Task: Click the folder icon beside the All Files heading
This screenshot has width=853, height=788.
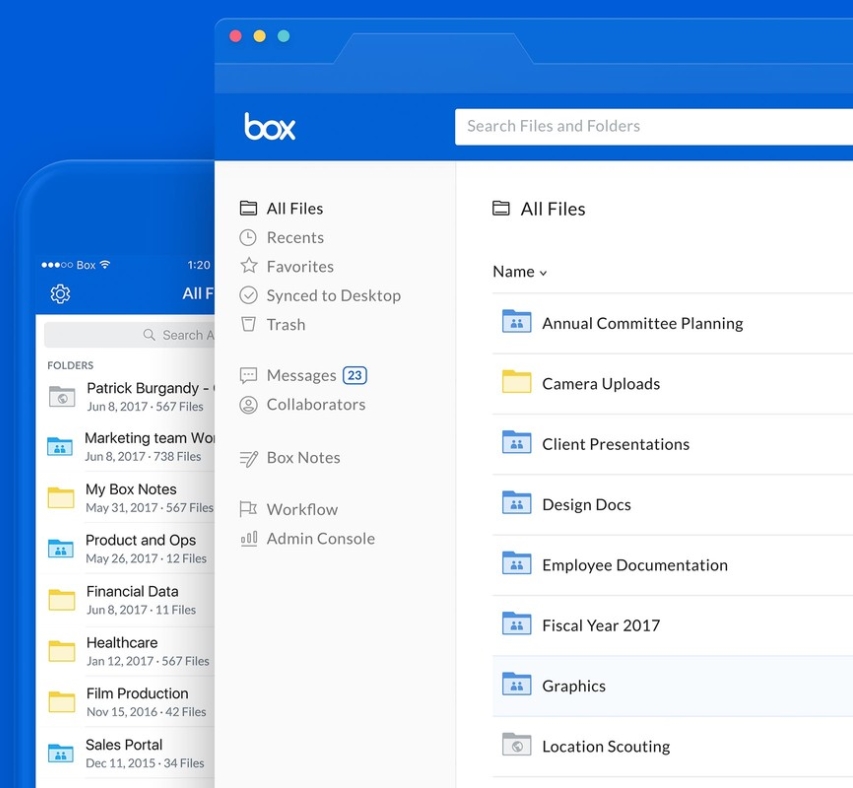Action: click(501, 208)
